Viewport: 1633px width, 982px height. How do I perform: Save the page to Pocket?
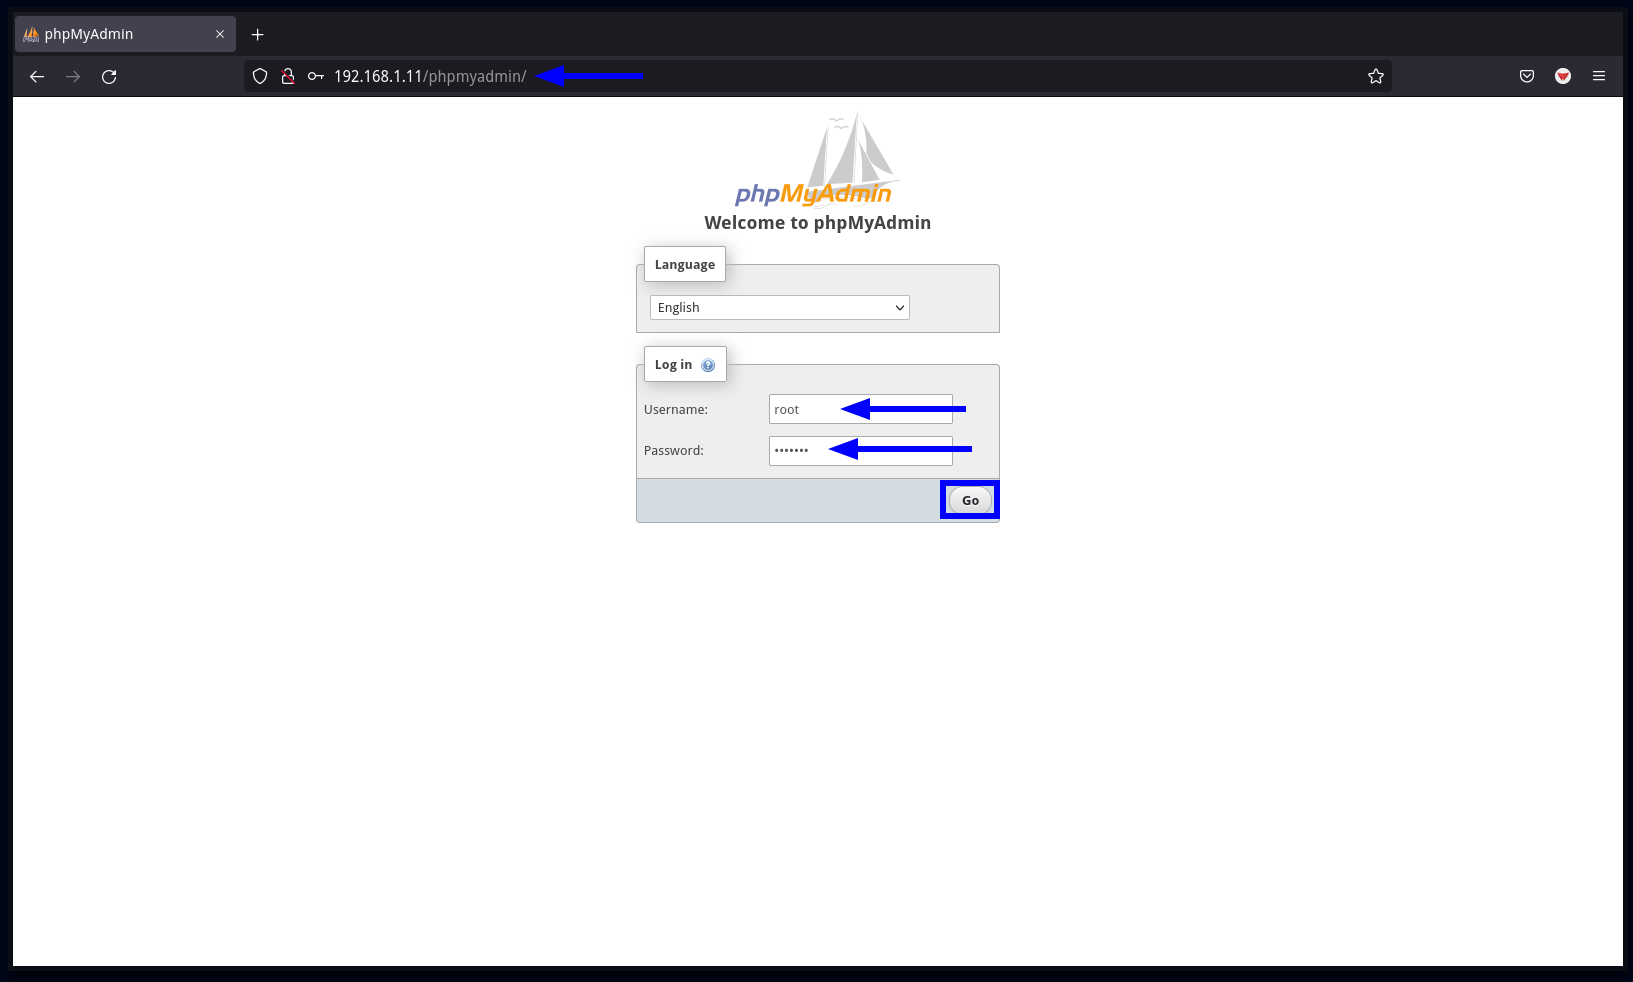1527,76
